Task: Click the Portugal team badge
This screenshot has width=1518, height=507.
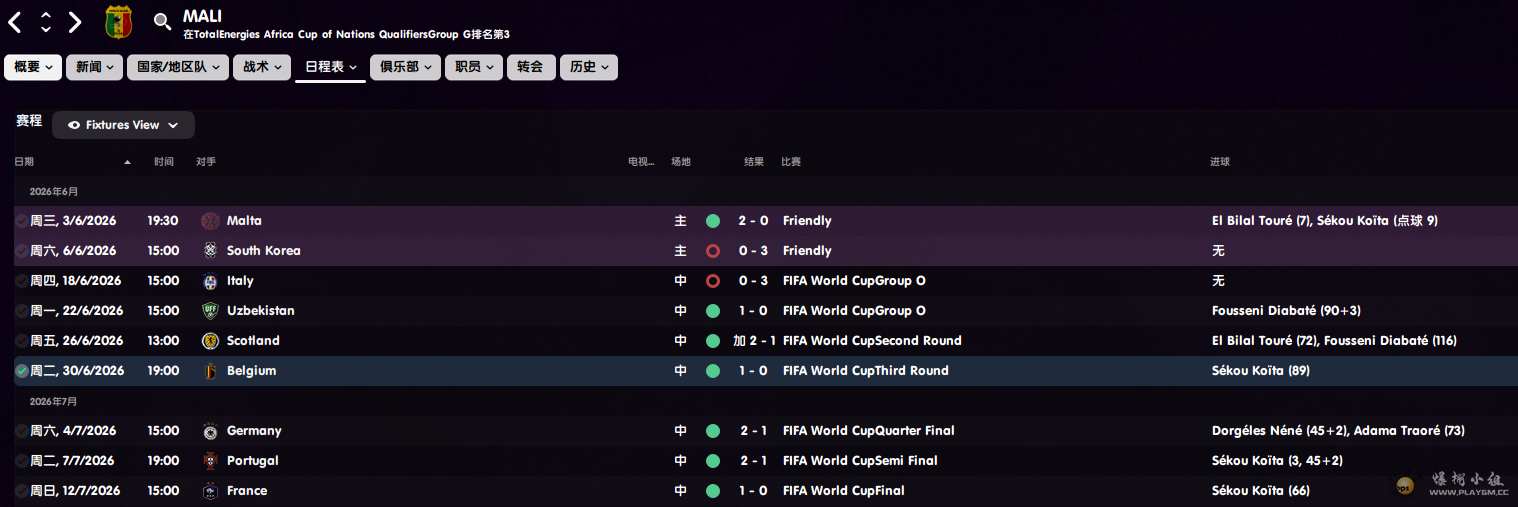Action: pyautogui.click(x=210, y=461)
